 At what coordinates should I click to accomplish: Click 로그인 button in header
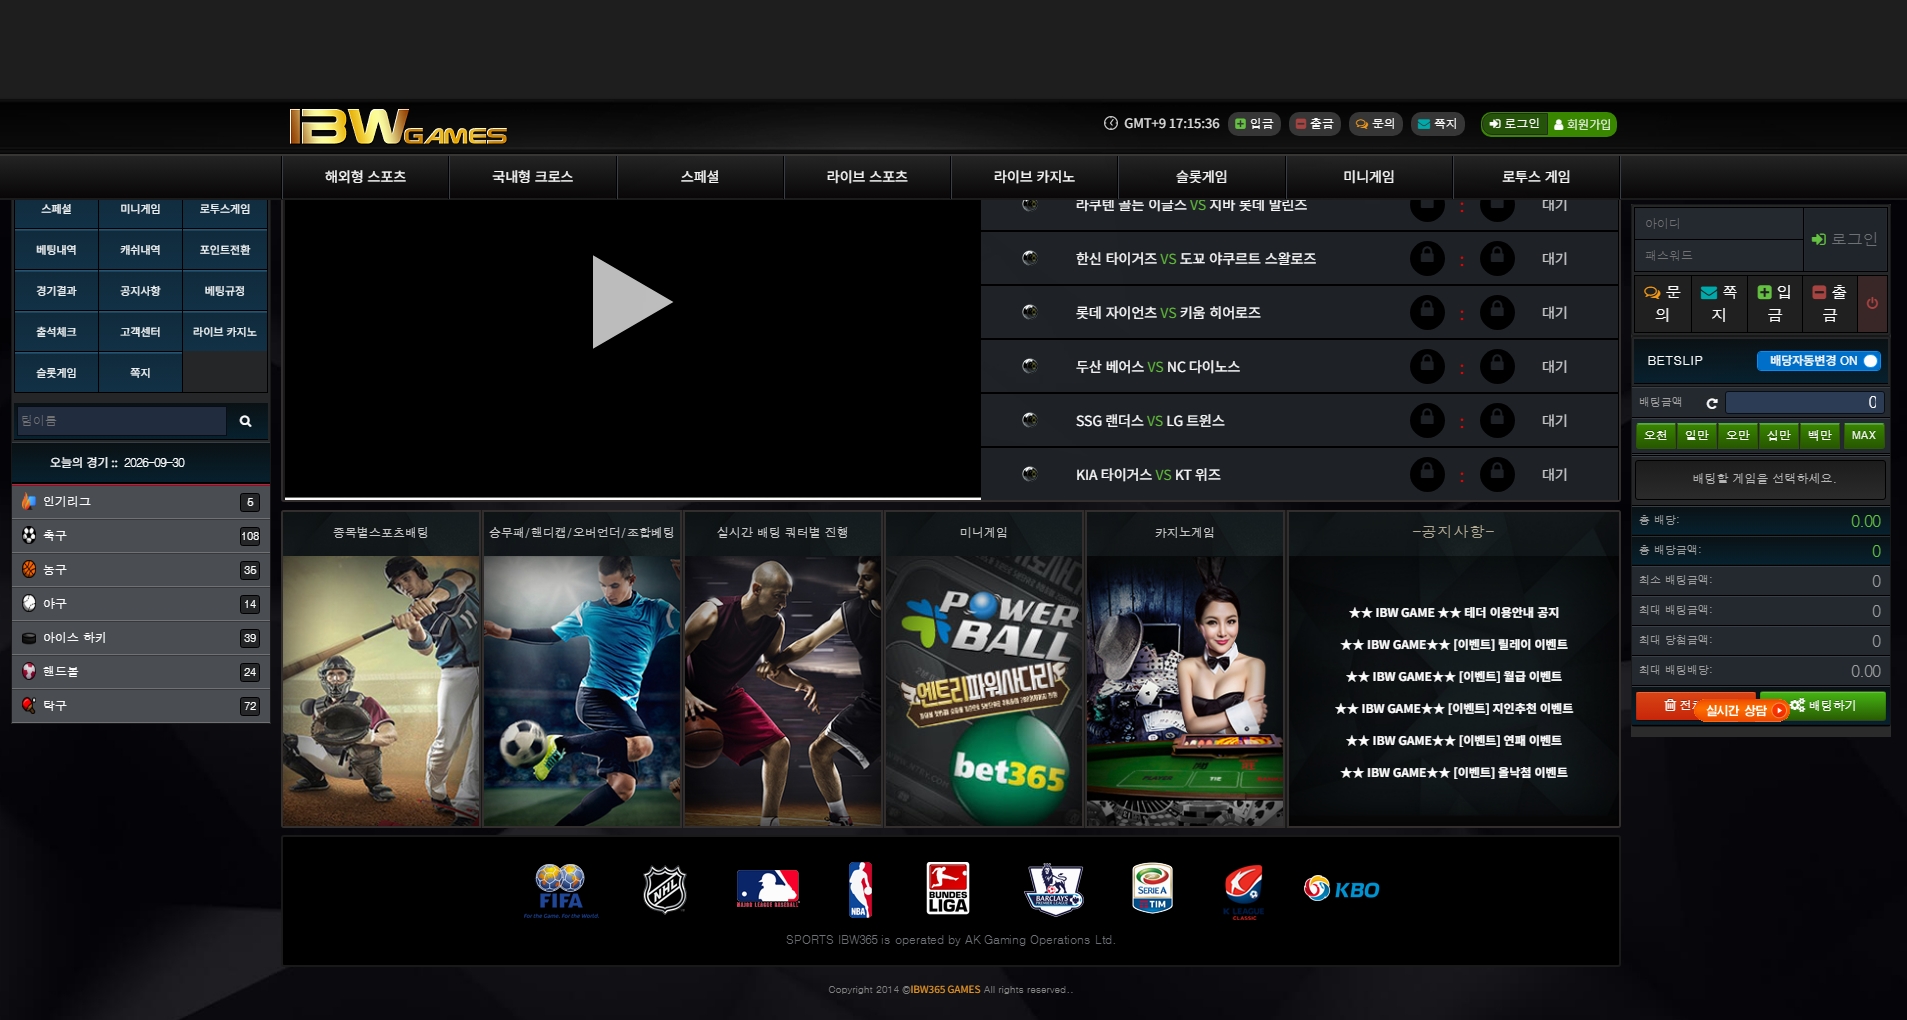click(x=1514, y=124)
